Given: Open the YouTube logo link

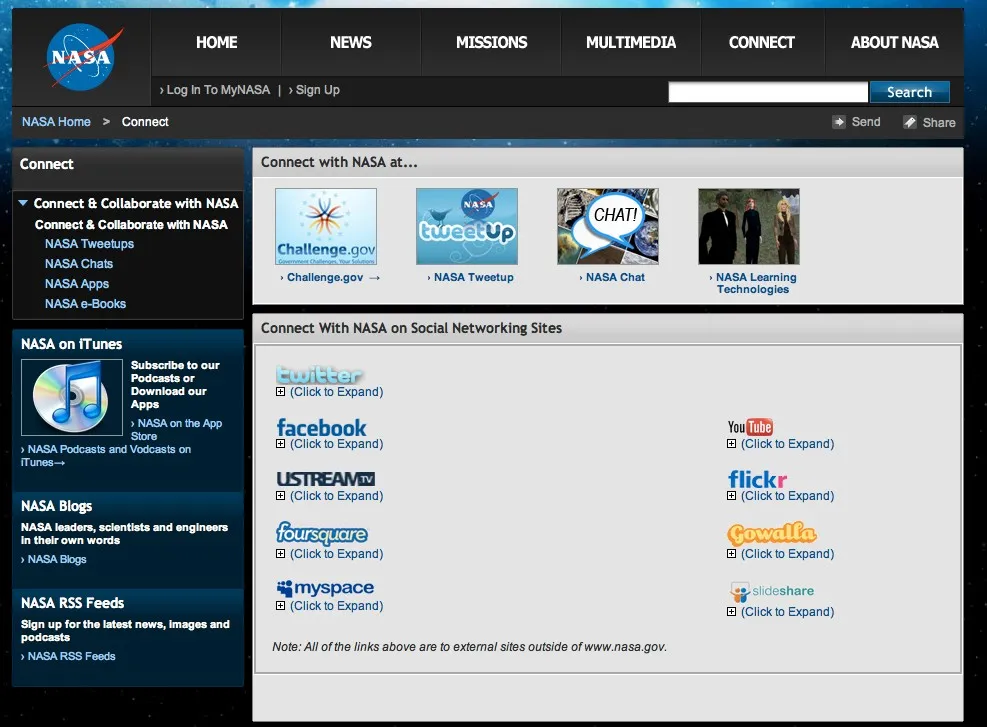Looking at the screenshot, I should 750,427.
